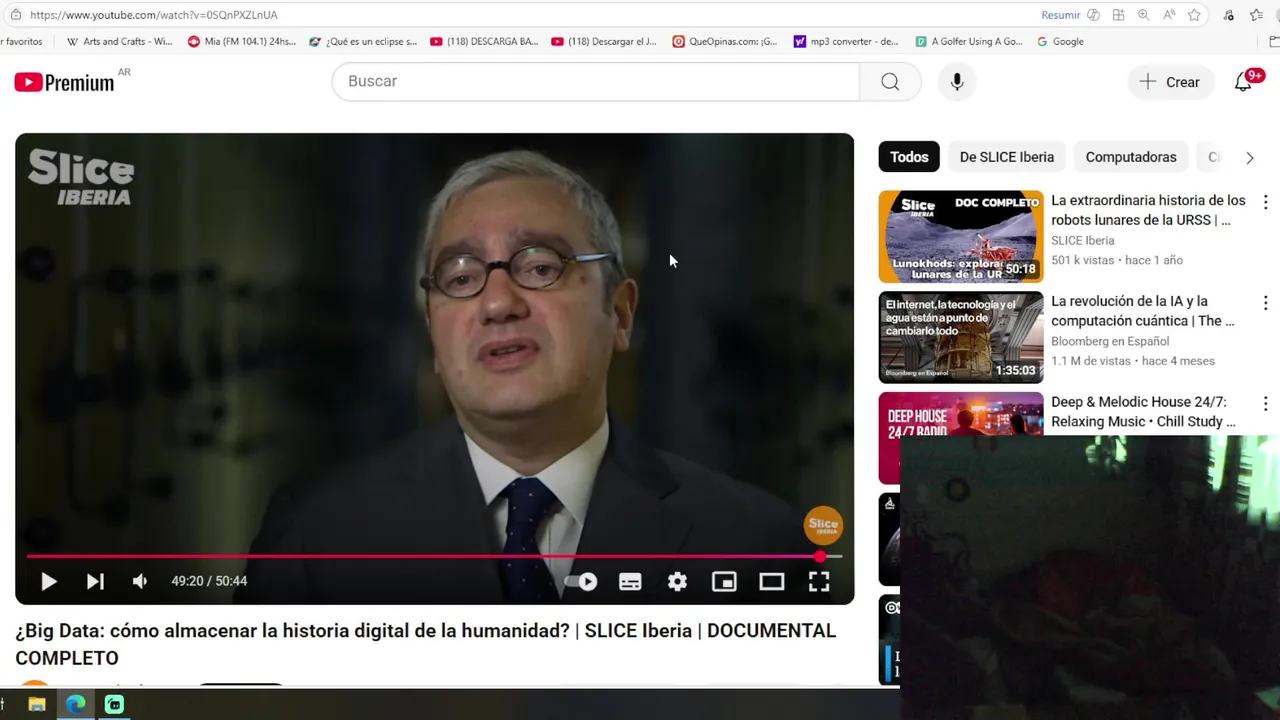Turn on subtitles in the player
Image resolution: width=1280 pixels, height=720 pixels.
click(630, 581)
